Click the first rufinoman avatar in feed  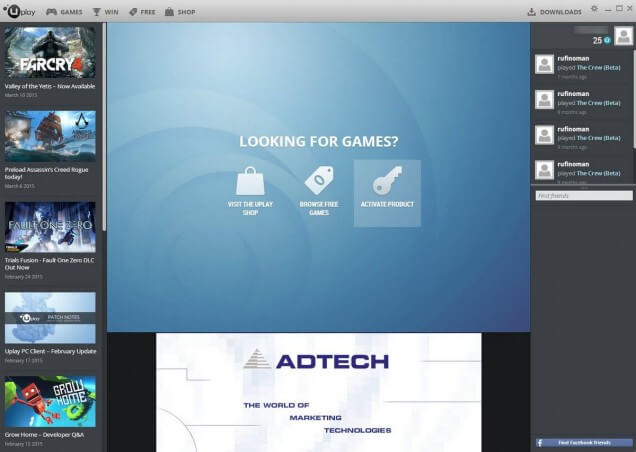tap(544, 64)
